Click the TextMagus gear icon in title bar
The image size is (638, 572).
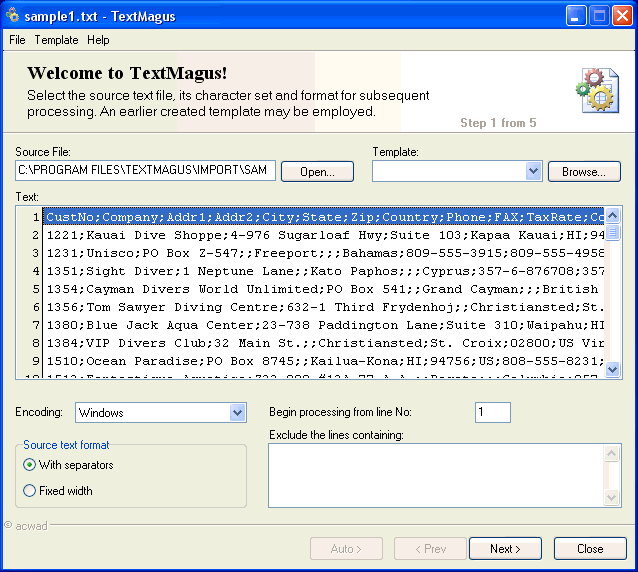[x=13, y=15]
